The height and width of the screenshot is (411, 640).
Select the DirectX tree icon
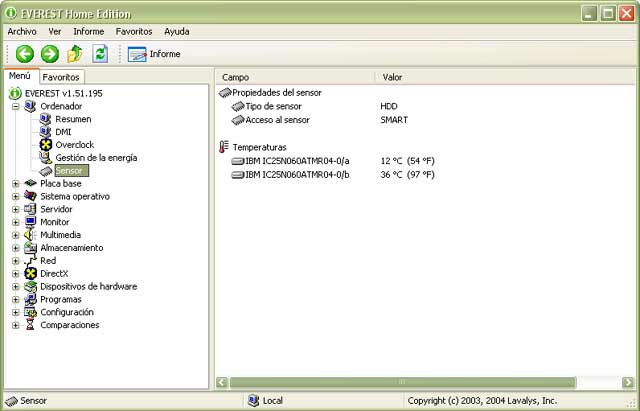click(31, 273)
